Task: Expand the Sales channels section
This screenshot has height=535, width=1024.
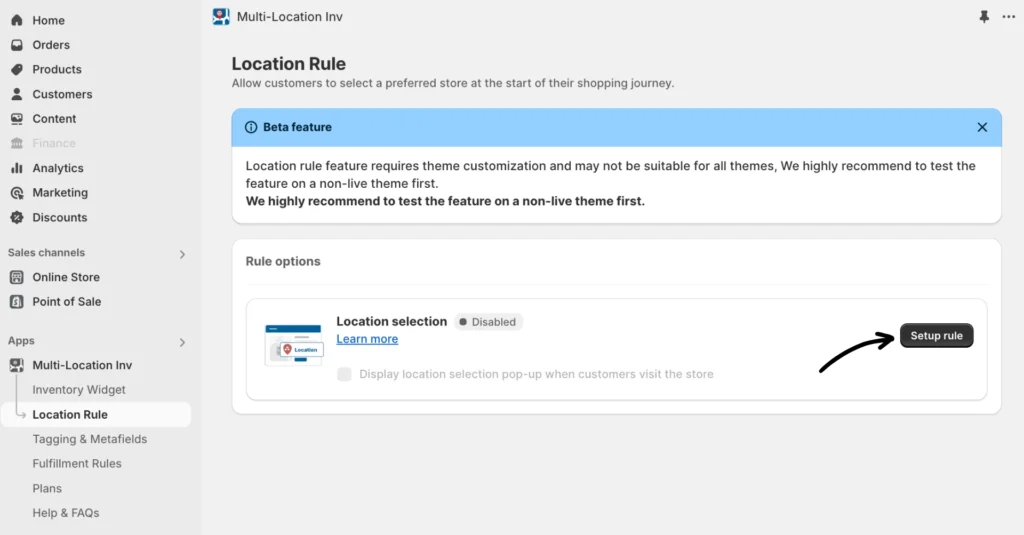Action: pos(182,254)
